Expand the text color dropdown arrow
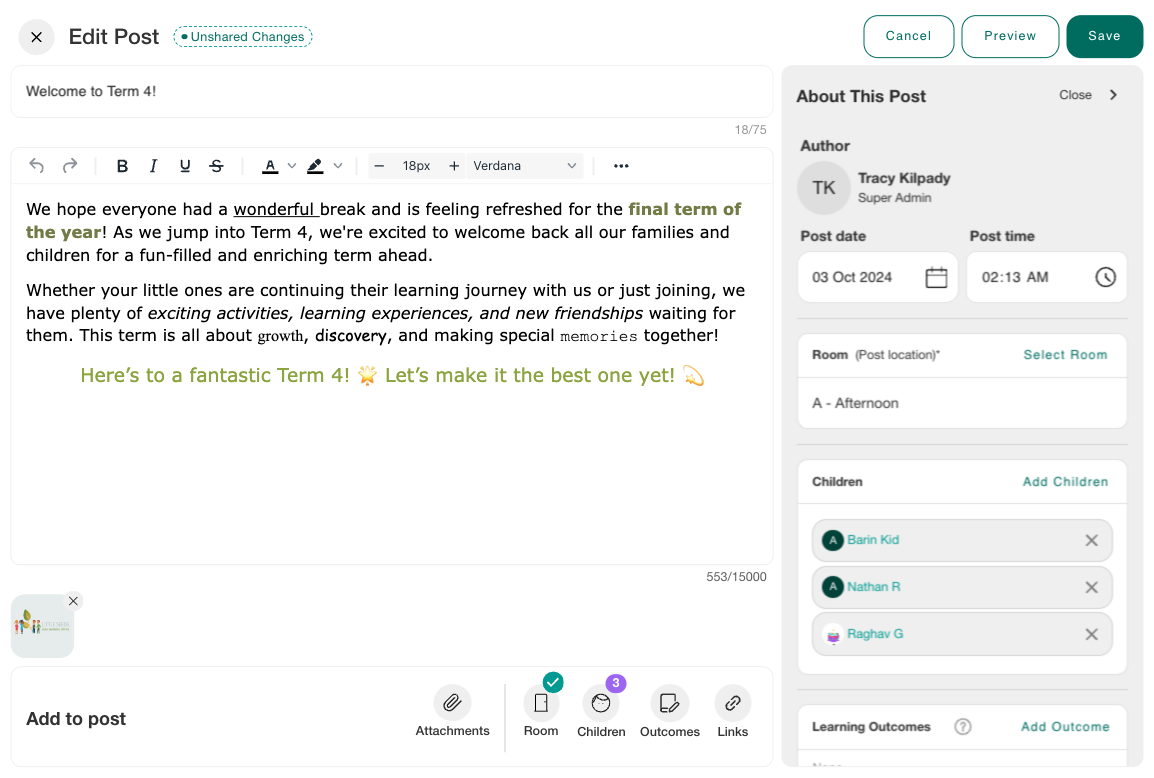The width and height of the screenshot is (1154, 778). click(291, 165)
